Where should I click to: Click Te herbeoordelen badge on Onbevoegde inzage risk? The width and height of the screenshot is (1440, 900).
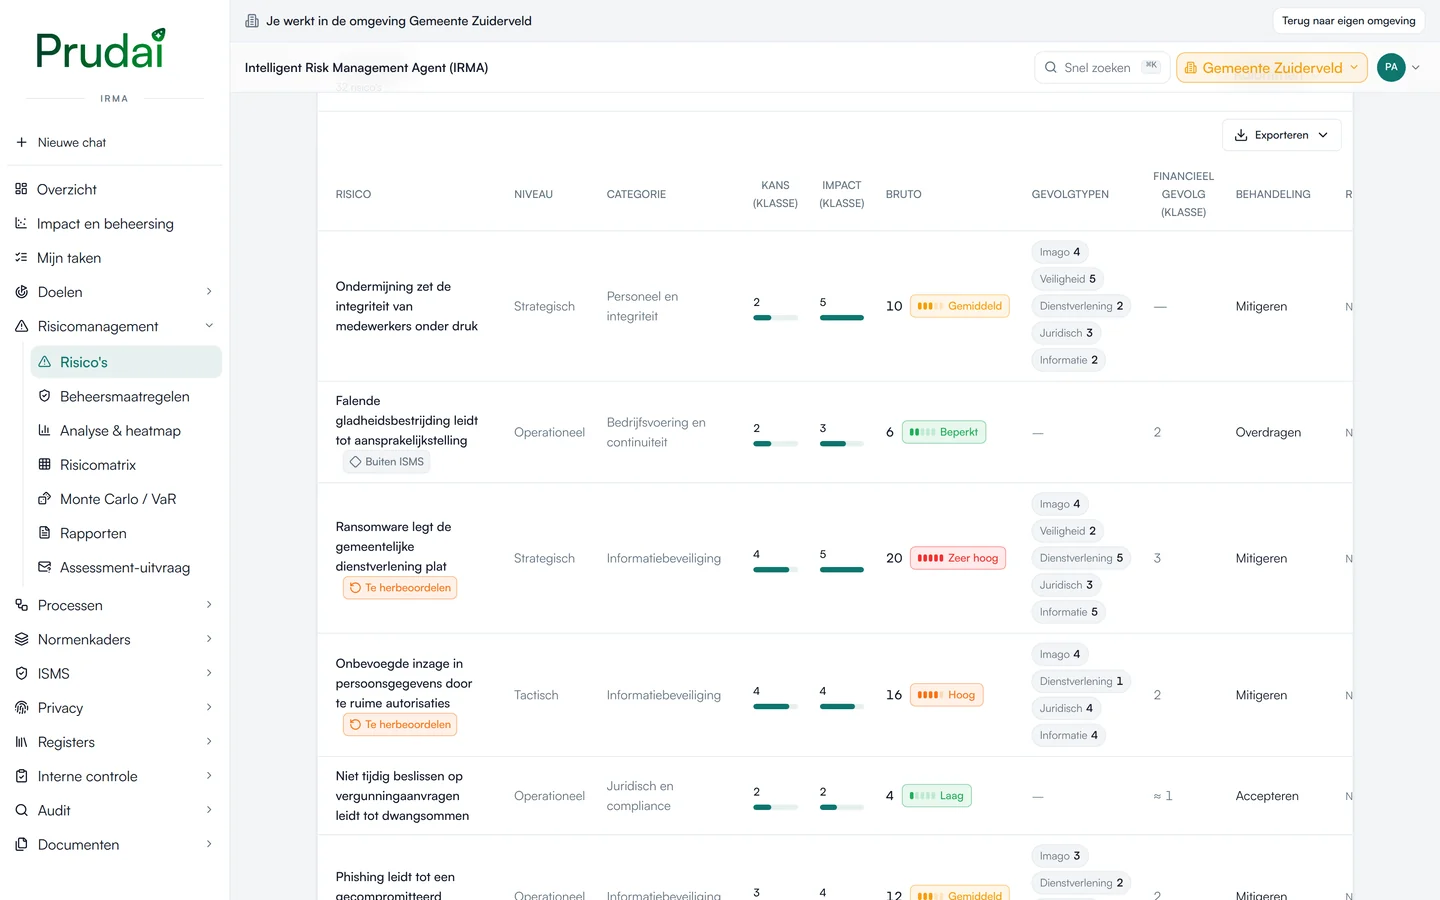coord(400,725)
